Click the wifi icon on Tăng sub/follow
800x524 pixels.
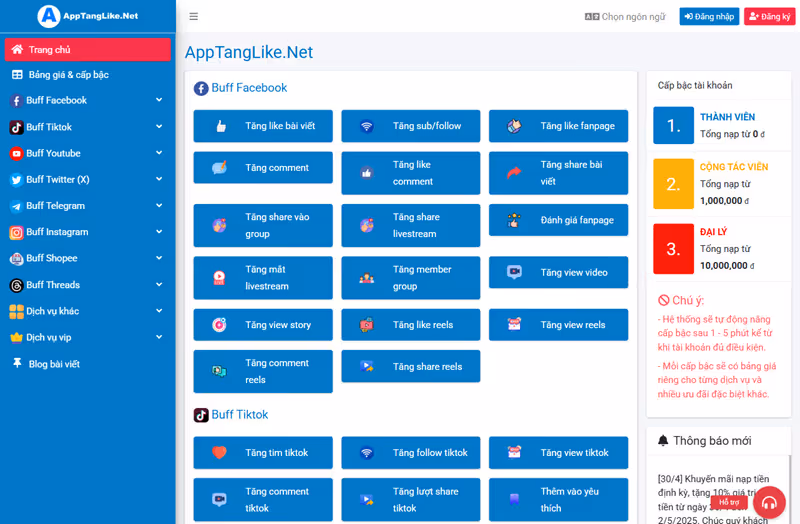(x=366, y=126)
